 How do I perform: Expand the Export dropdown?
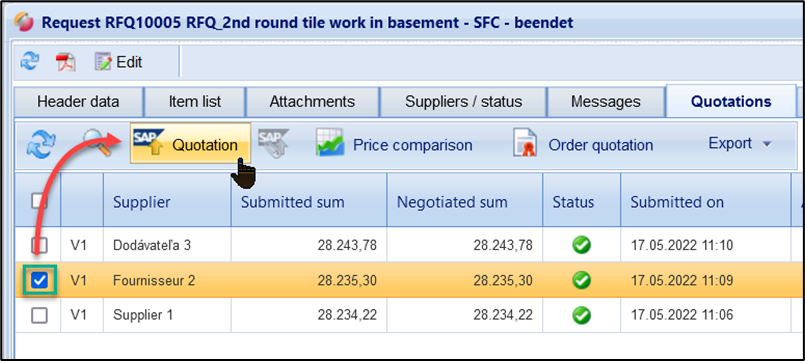click(740, 143)
